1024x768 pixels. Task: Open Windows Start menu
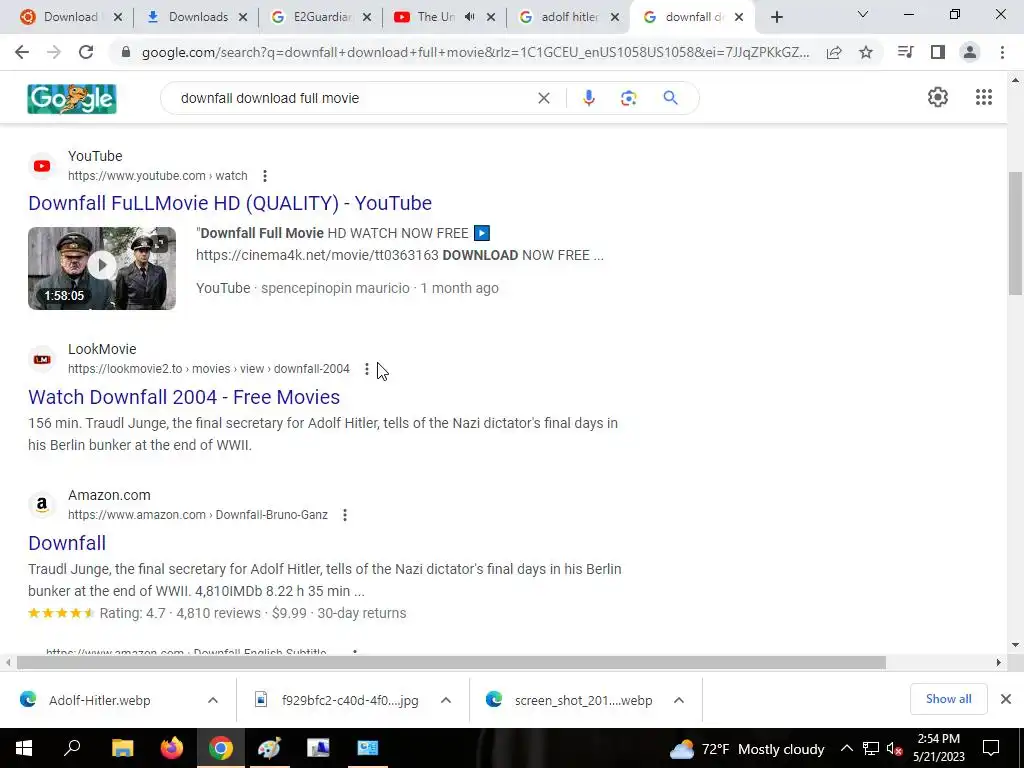(24, 748)
